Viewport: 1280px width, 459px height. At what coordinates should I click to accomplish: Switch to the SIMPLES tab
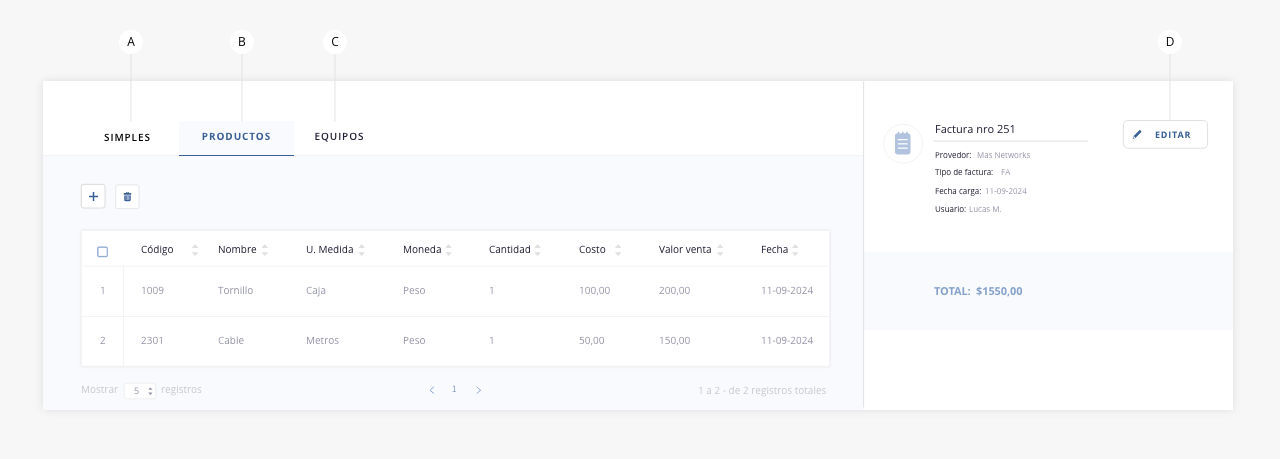(x=127, y=138)
